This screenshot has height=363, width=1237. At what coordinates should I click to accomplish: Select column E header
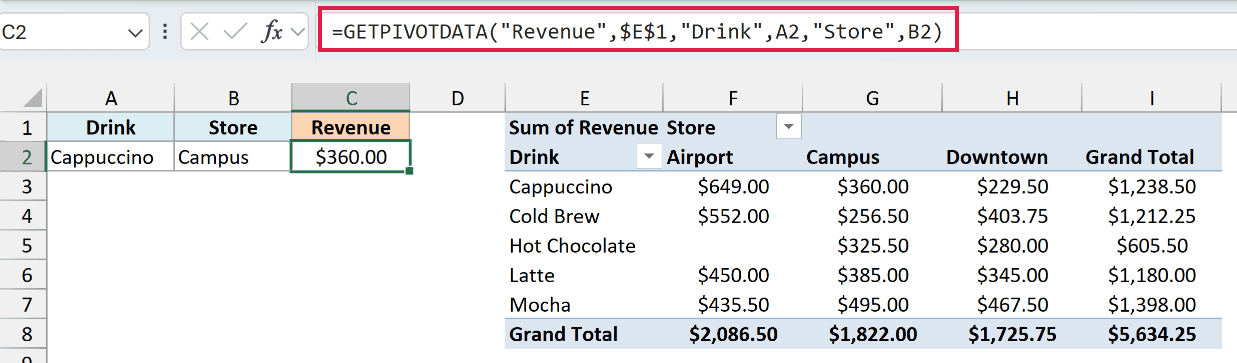(x=584, y=98)
